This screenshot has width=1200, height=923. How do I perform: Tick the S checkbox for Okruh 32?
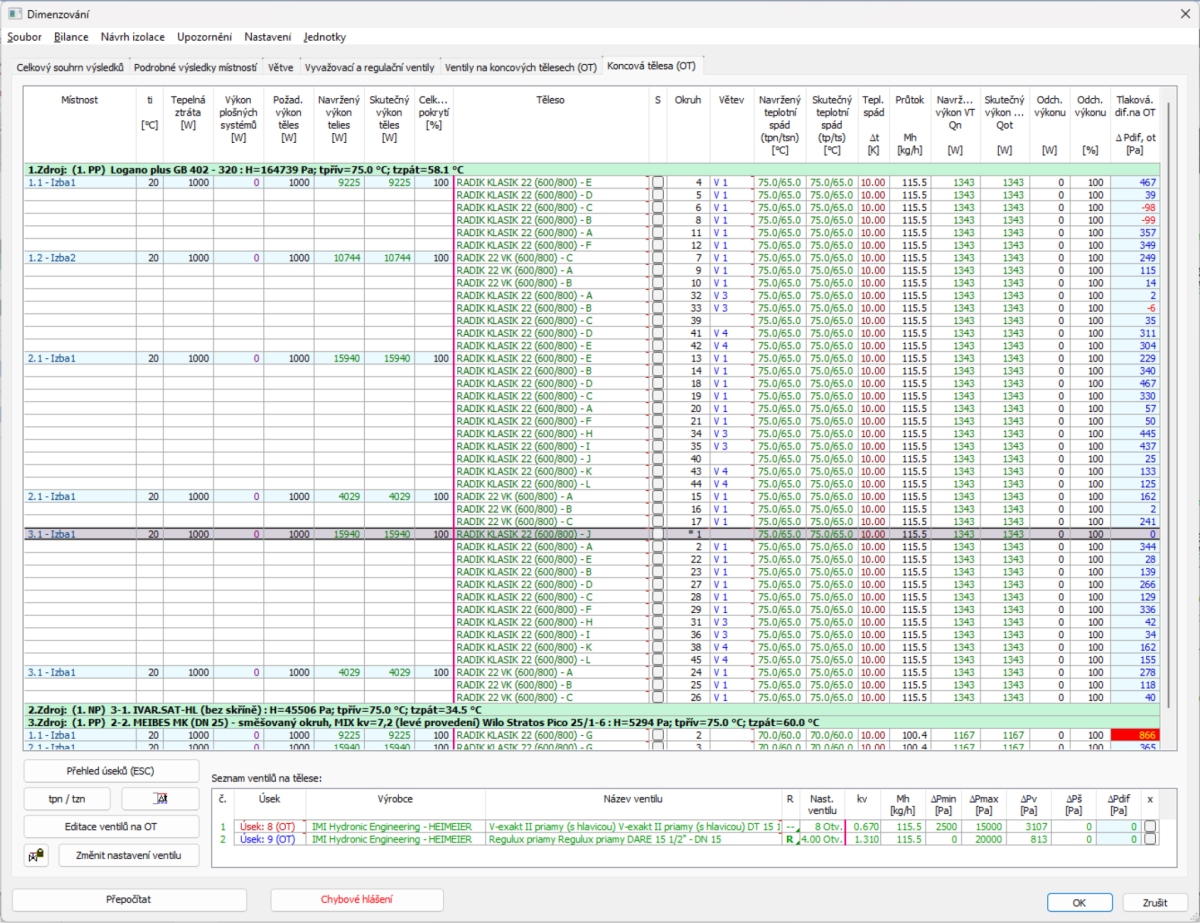tap(658, 296)
